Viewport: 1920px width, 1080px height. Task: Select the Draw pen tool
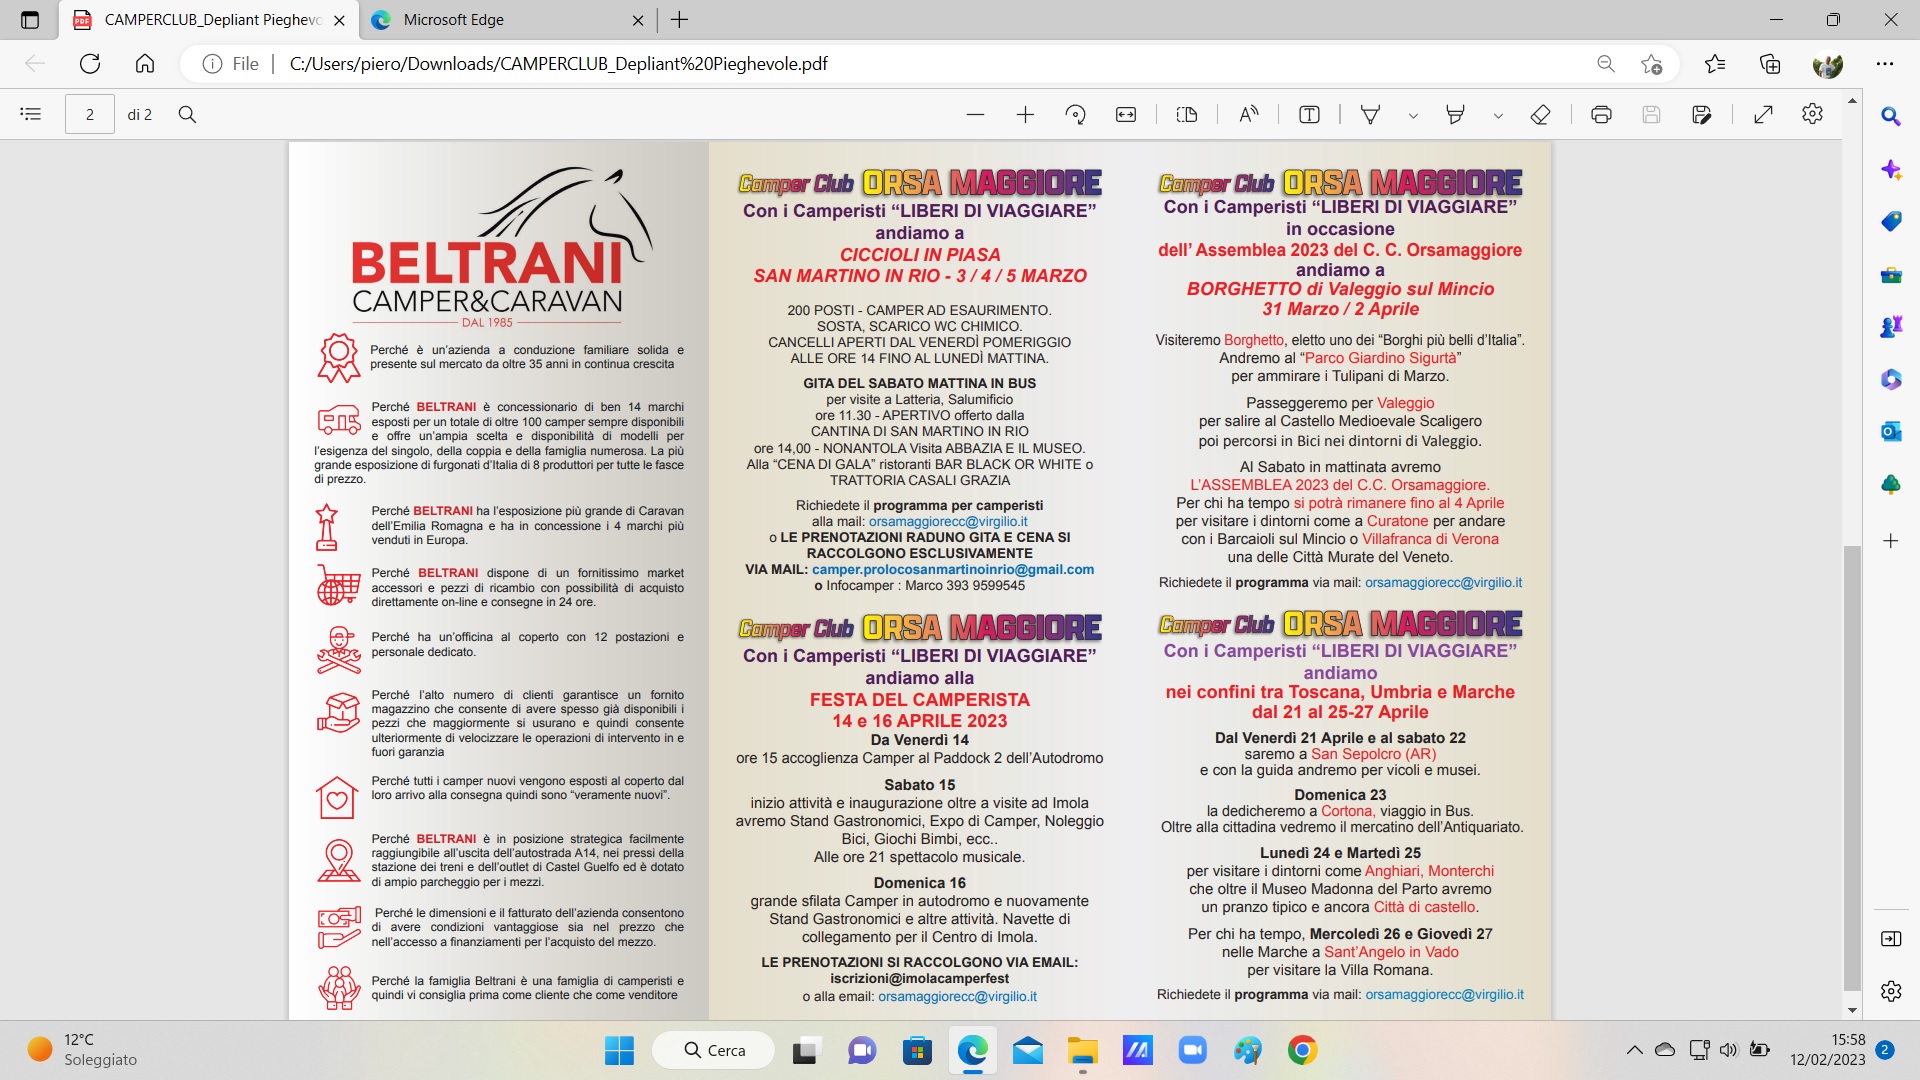pos(1371,115)
